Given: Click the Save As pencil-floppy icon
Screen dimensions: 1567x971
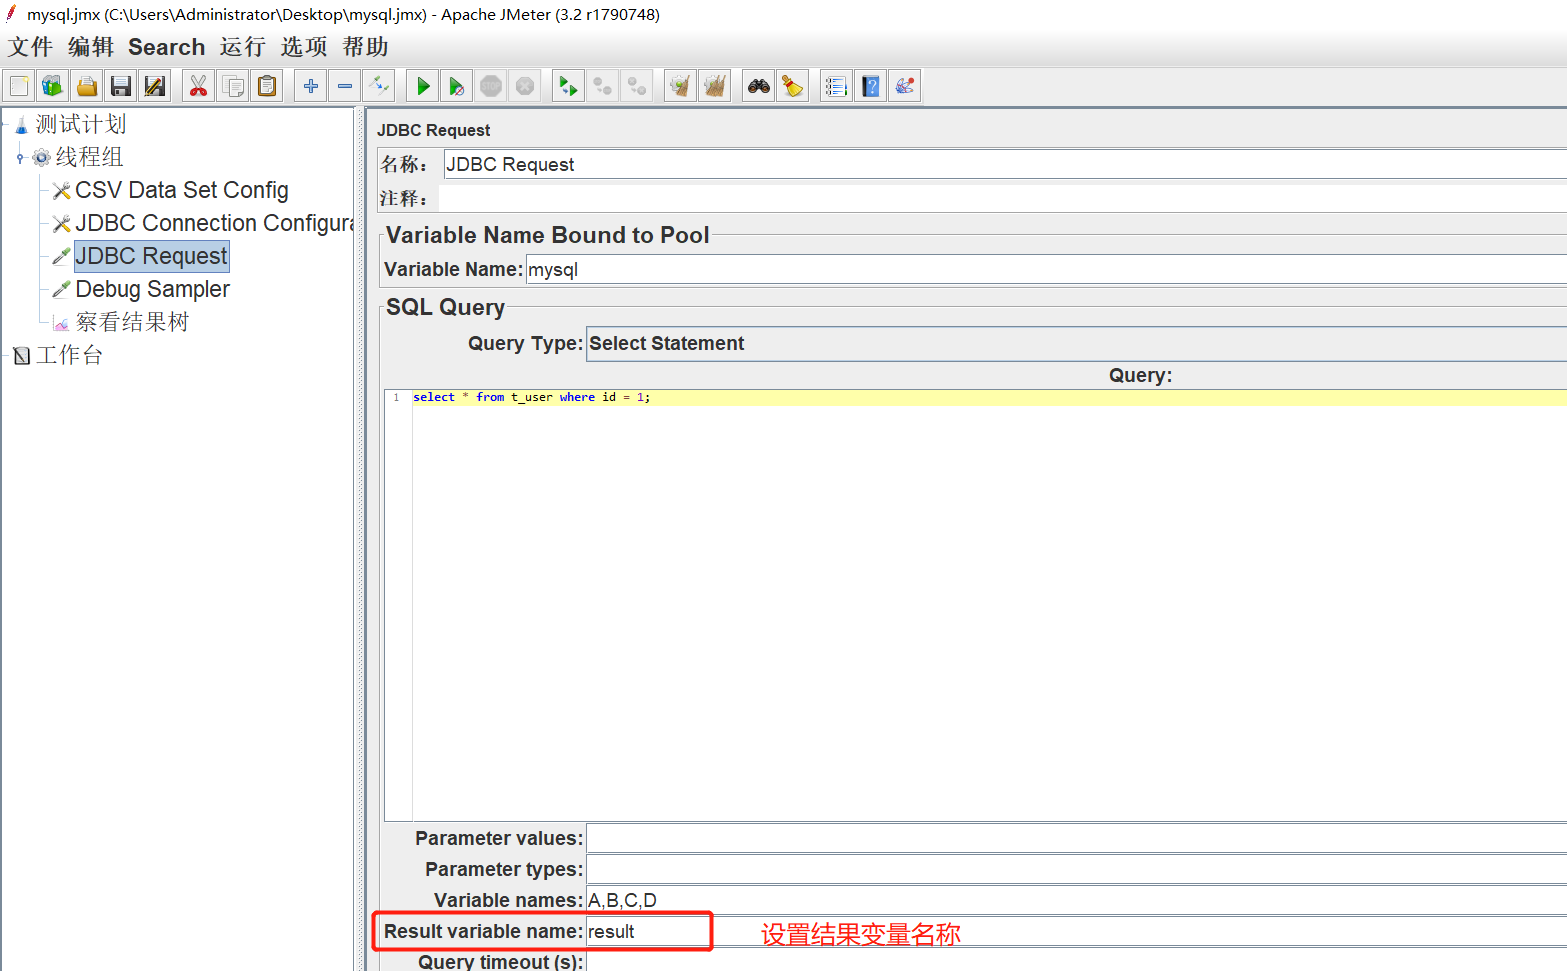Looking at the screenshot, I should coord(155,86).
